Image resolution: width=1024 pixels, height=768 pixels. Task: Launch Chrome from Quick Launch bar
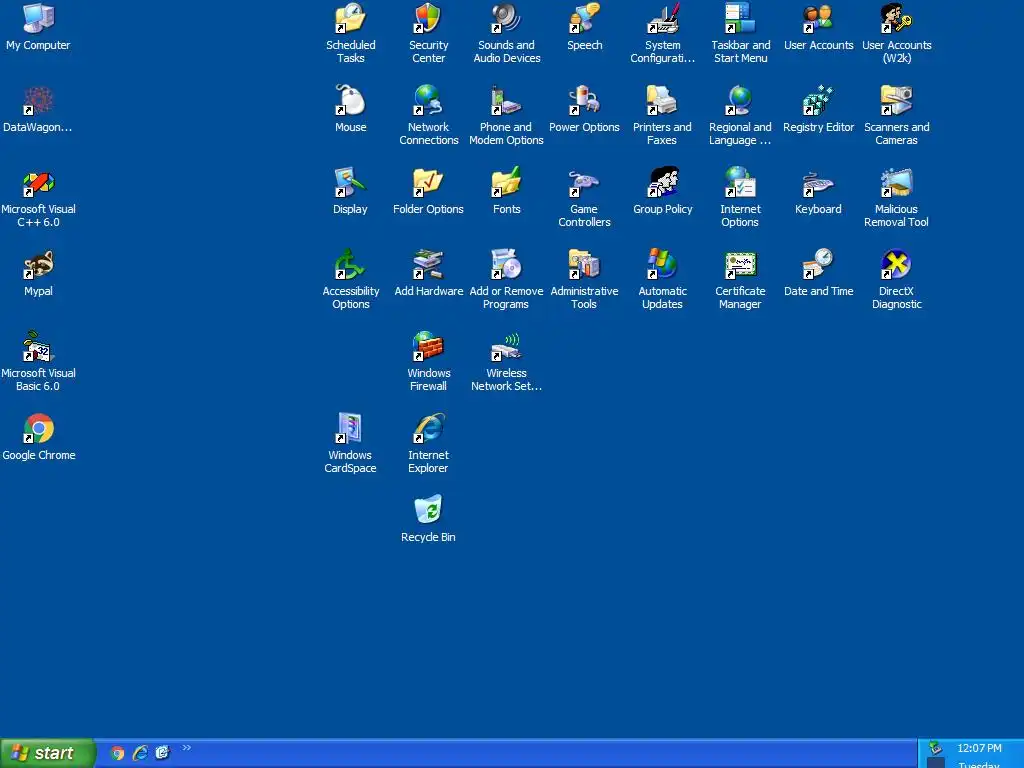(x=118, y=753)
